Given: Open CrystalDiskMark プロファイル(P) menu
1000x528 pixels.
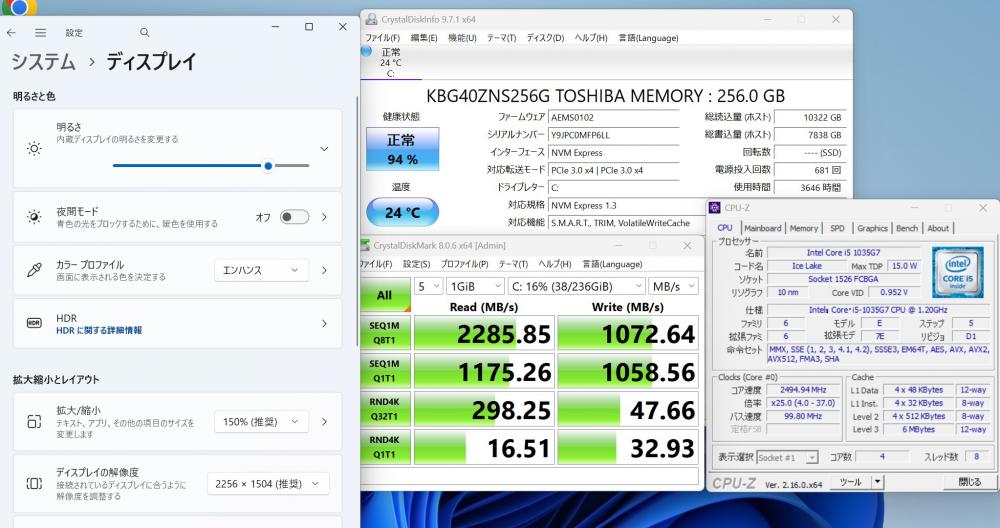Looking at the screenshot, I should pyautogui.click(x=464, y=264).
